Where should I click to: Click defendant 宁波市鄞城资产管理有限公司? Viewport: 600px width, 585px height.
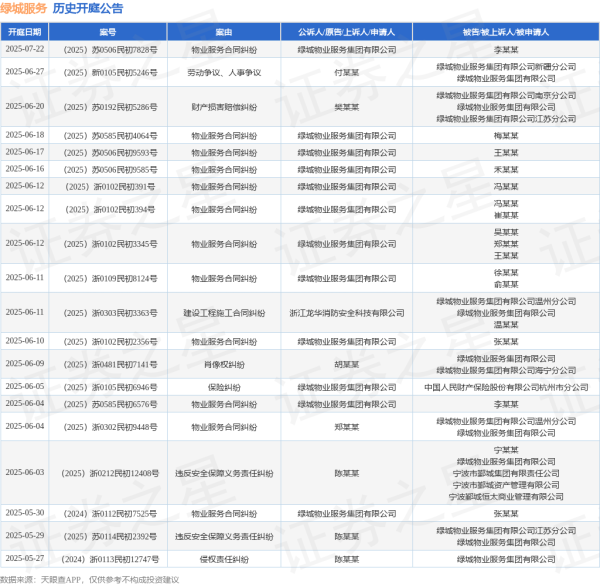[506, 485]
